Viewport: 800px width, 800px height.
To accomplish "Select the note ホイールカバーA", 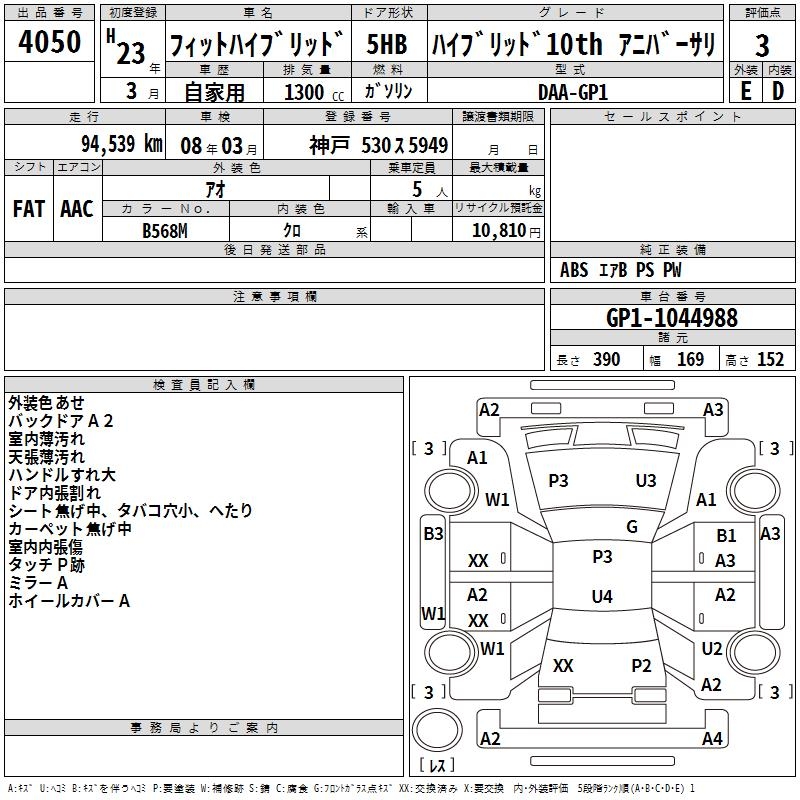I will (x=69, y=601).
